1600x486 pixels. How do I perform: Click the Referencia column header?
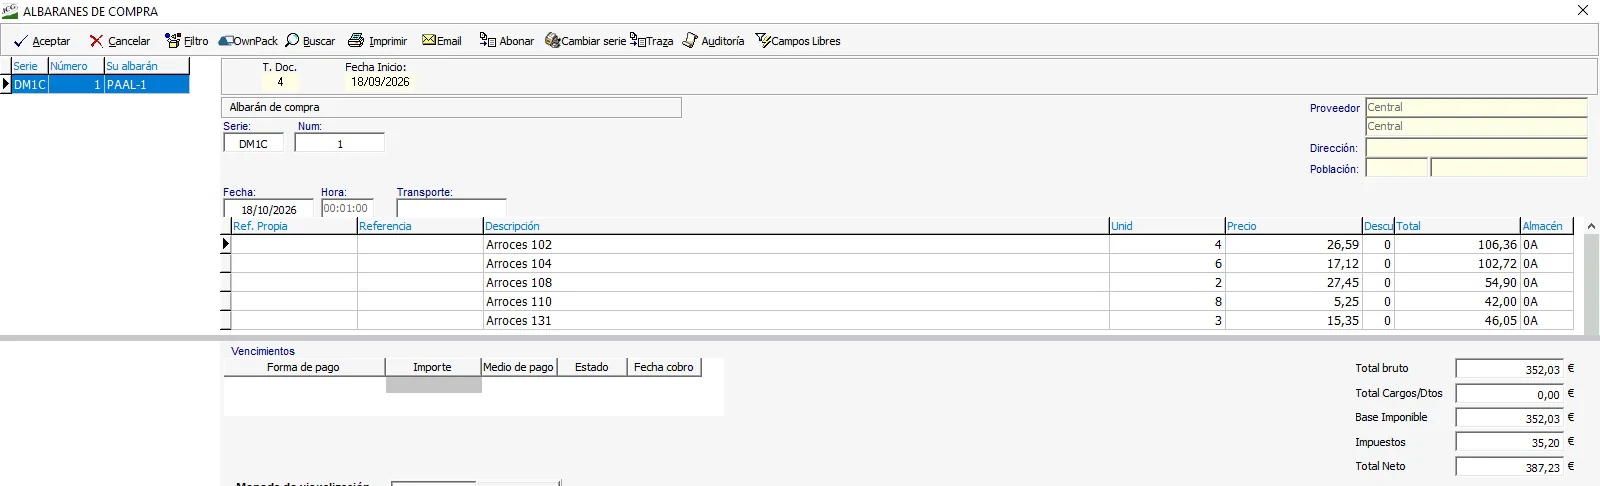pos(421,226)
